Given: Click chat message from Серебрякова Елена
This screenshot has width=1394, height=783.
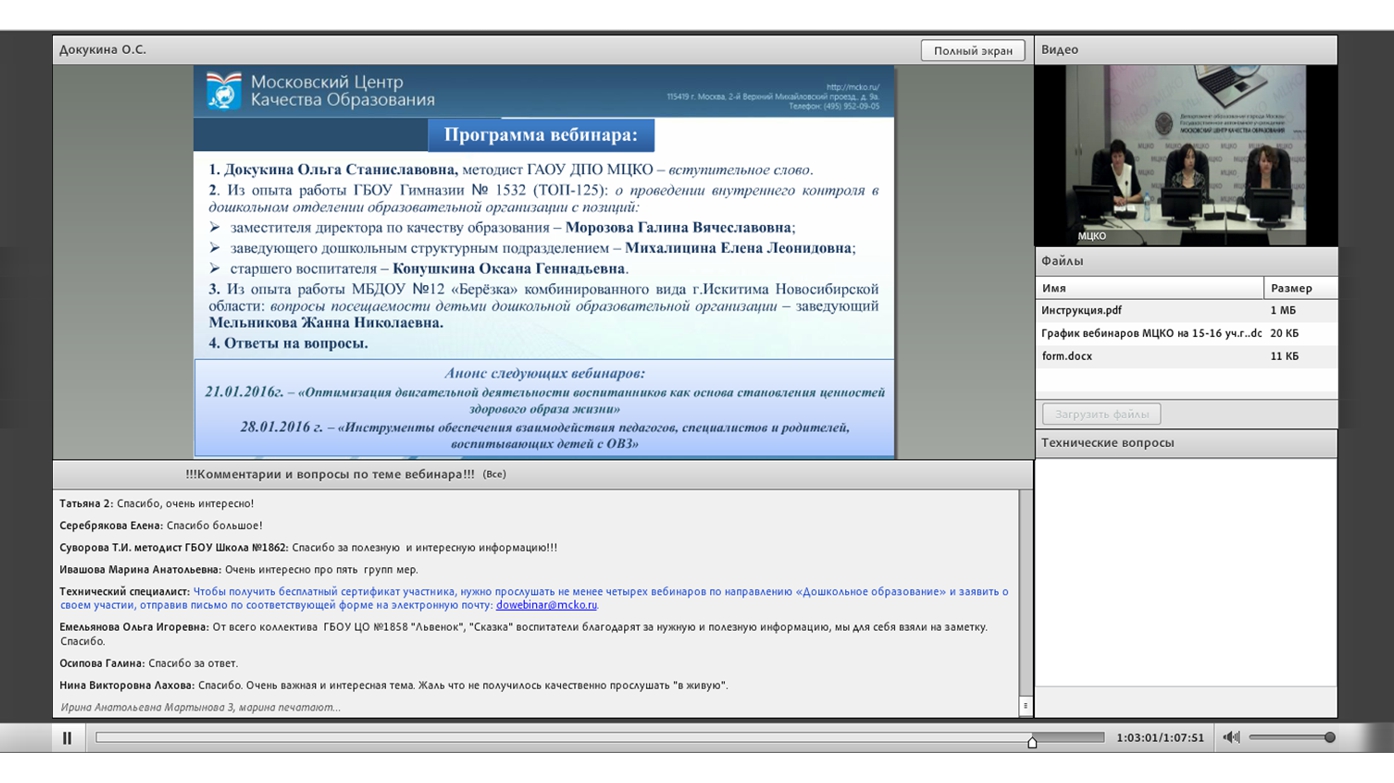Looking at the screenshot, I should [161, 526].
